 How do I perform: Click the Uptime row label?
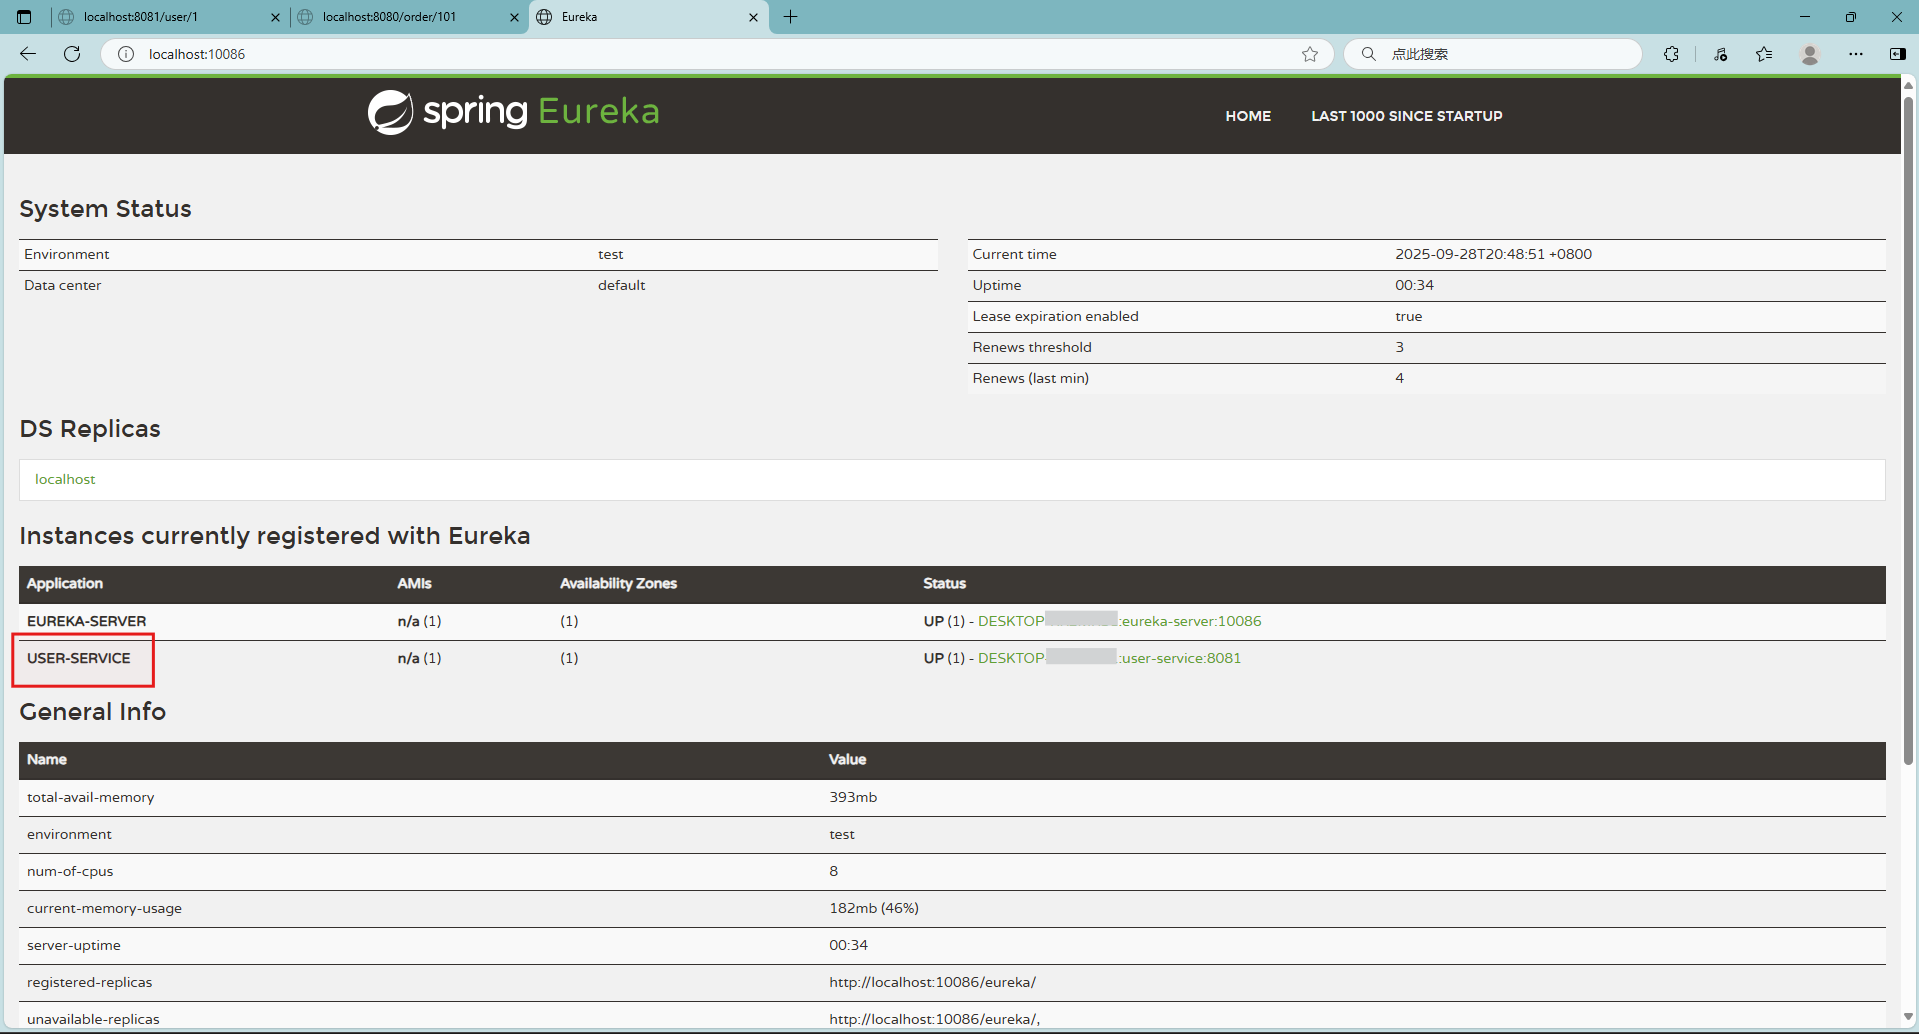(x=997, y=285)
